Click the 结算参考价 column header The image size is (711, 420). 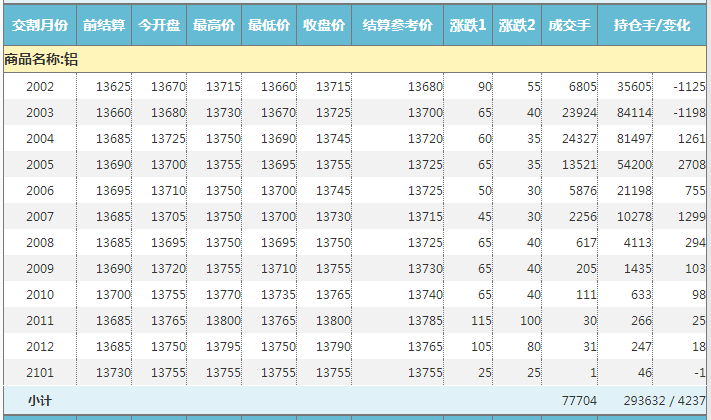[397, 24]
